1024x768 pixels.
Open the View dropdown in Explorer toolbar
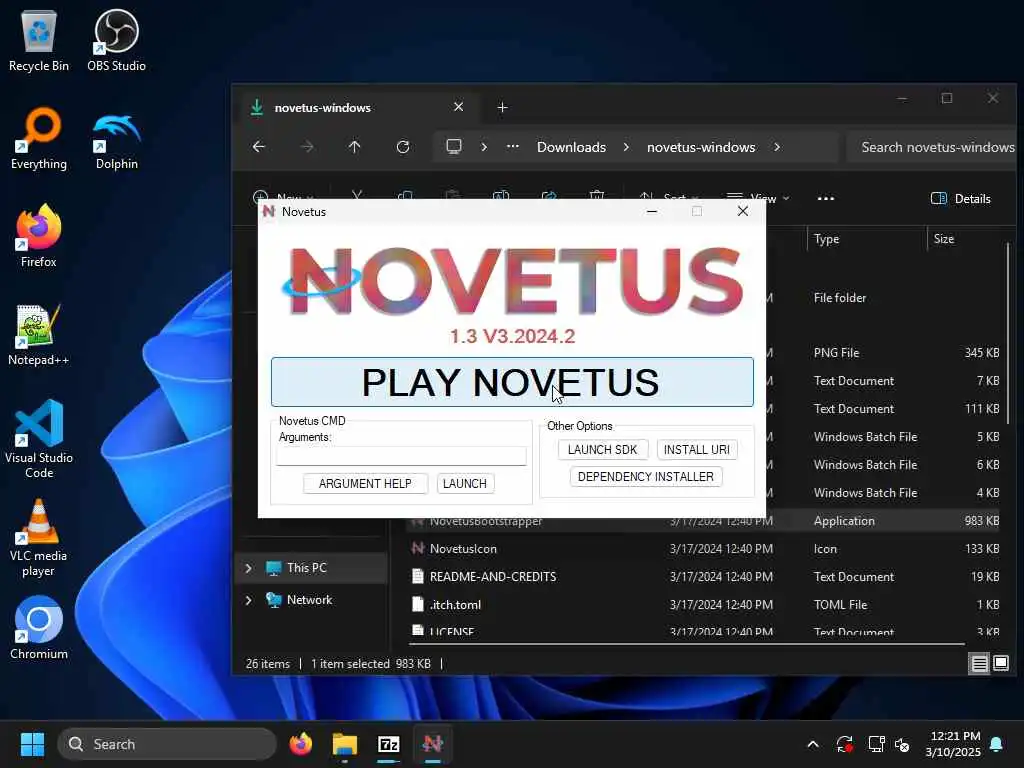758,198
